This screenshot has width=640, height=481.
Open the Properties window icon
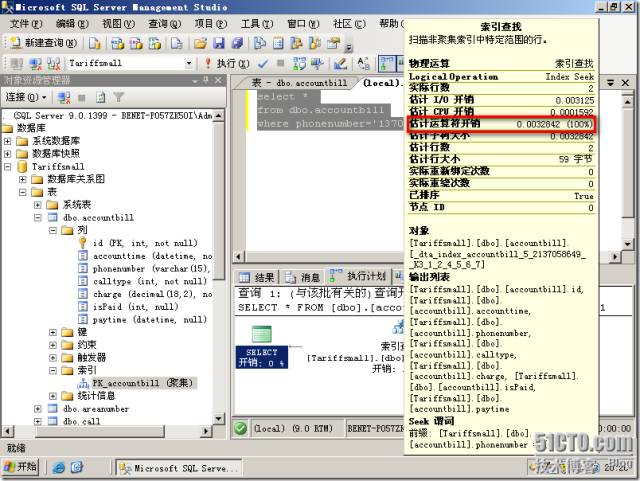coord(334,43)
